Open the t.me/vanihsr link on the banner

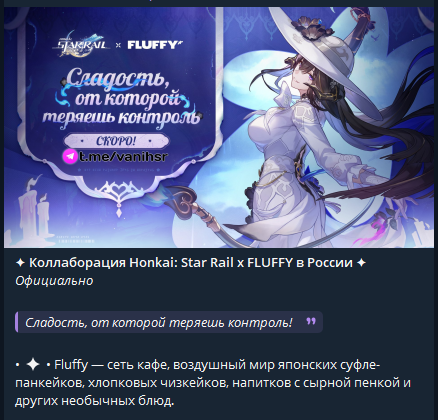[x=123, y=156]
